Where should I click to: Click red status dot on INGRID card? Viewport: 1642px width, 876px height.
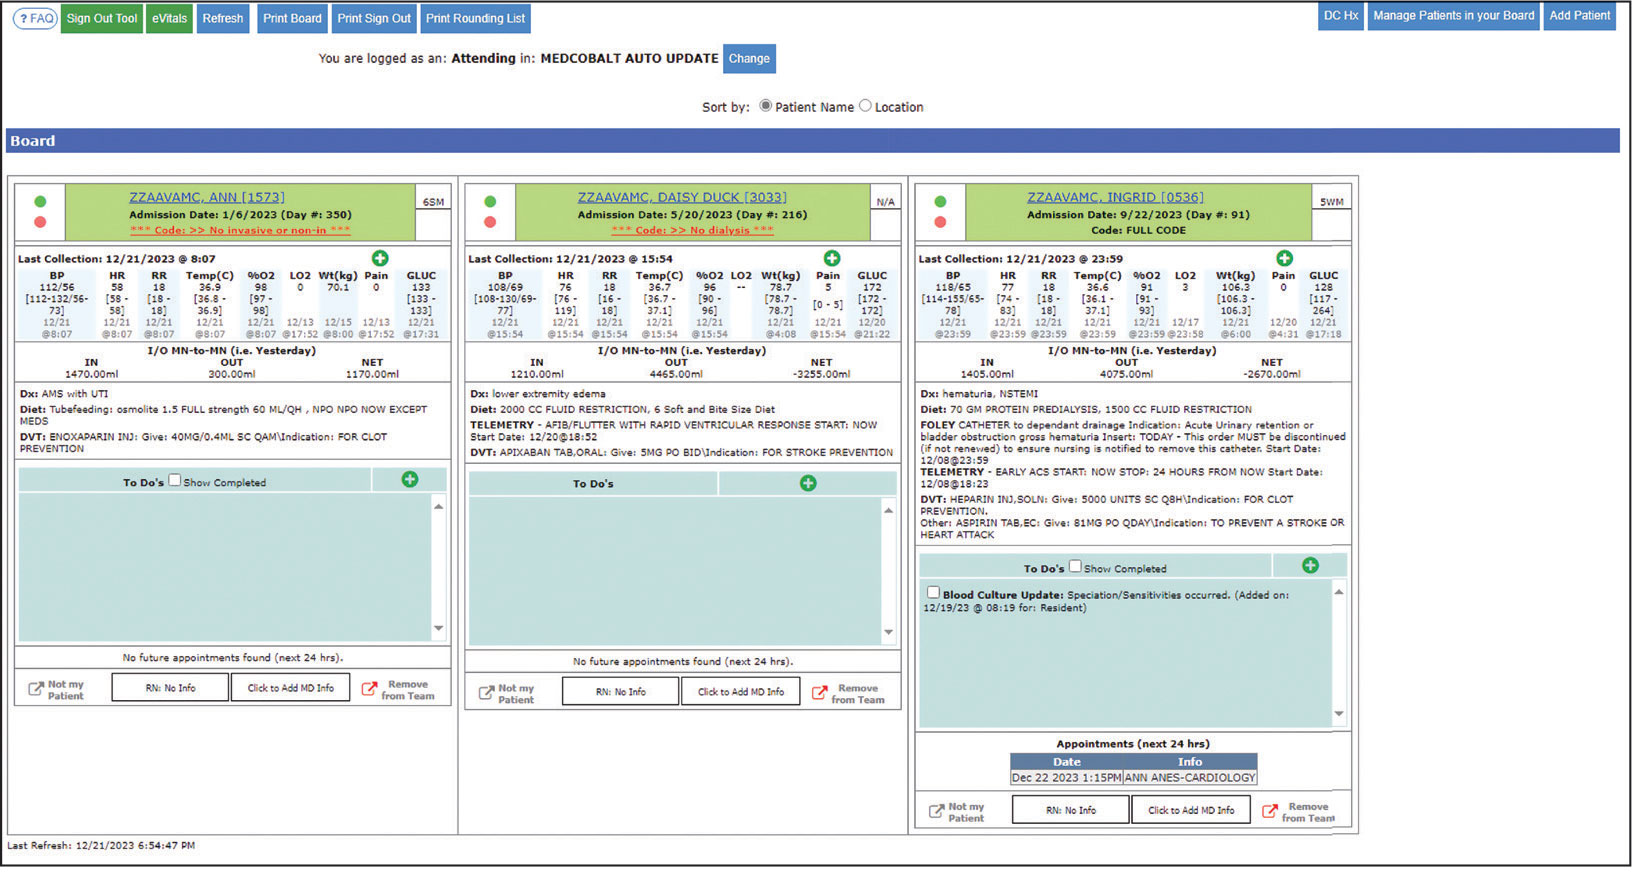point(940,222)
